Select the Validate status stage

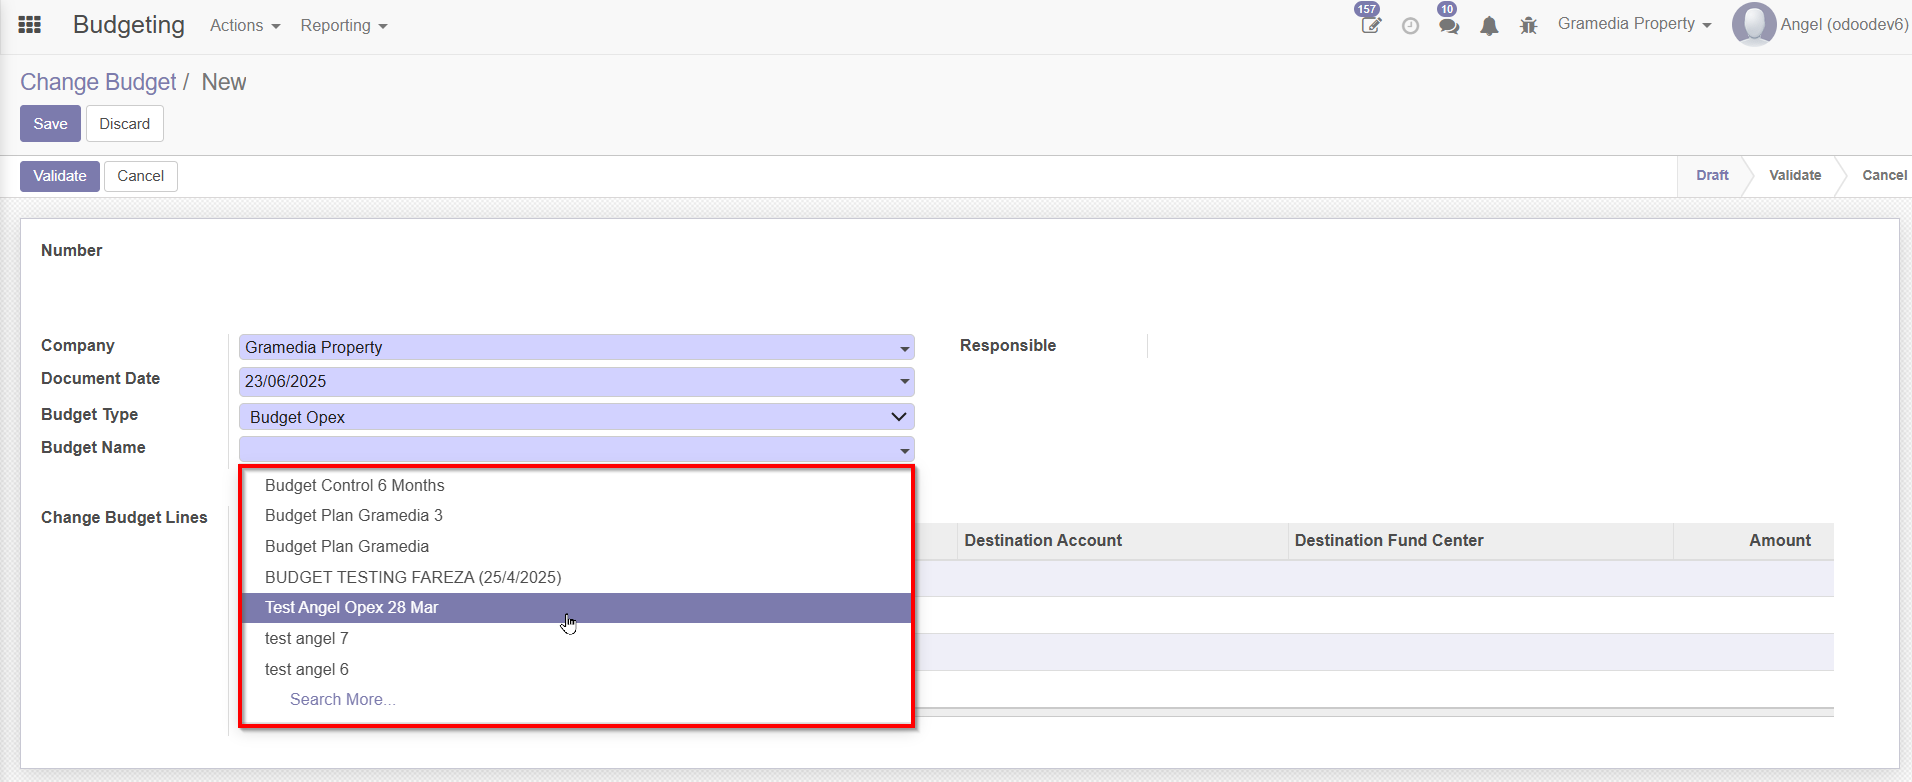[x=1795, y=175]
